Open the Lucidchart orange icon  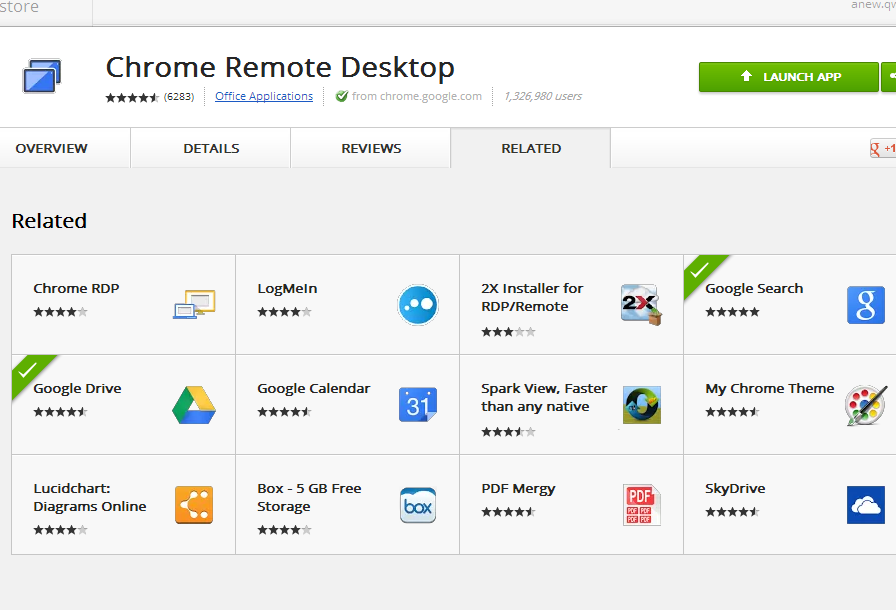coord(194,505)
